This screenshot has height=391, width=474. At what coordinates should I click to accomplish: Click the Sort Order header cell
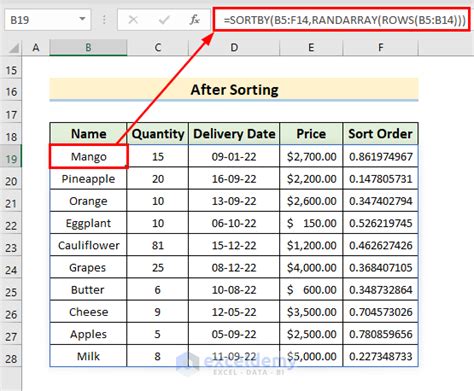point(380,134)
